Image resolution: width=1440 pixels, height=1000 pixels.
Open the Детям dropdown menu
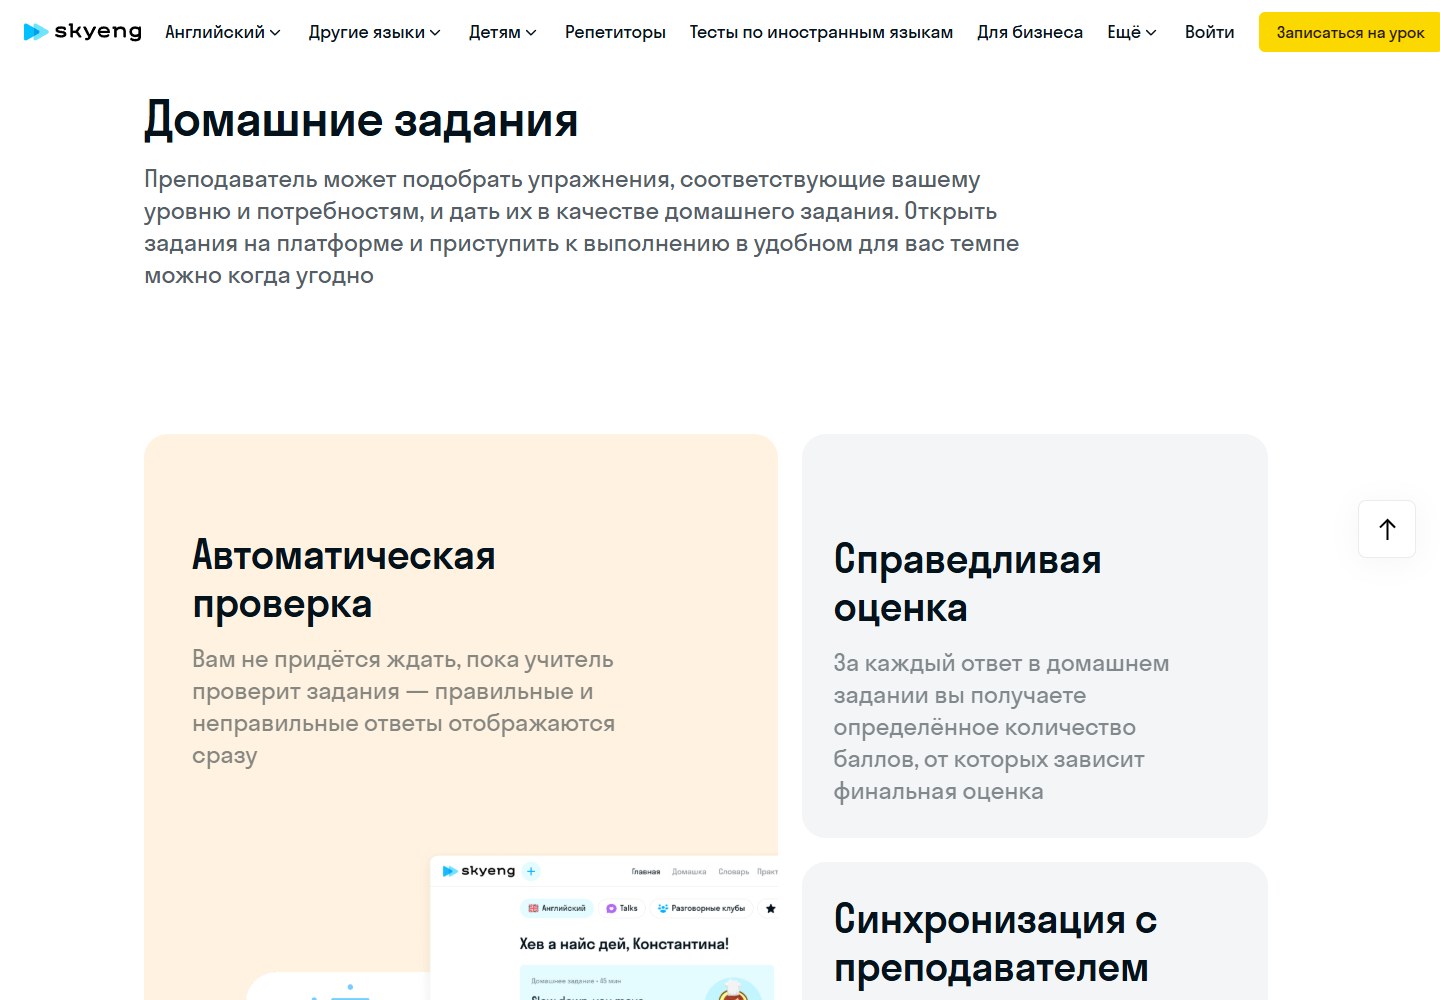point(503,32)
